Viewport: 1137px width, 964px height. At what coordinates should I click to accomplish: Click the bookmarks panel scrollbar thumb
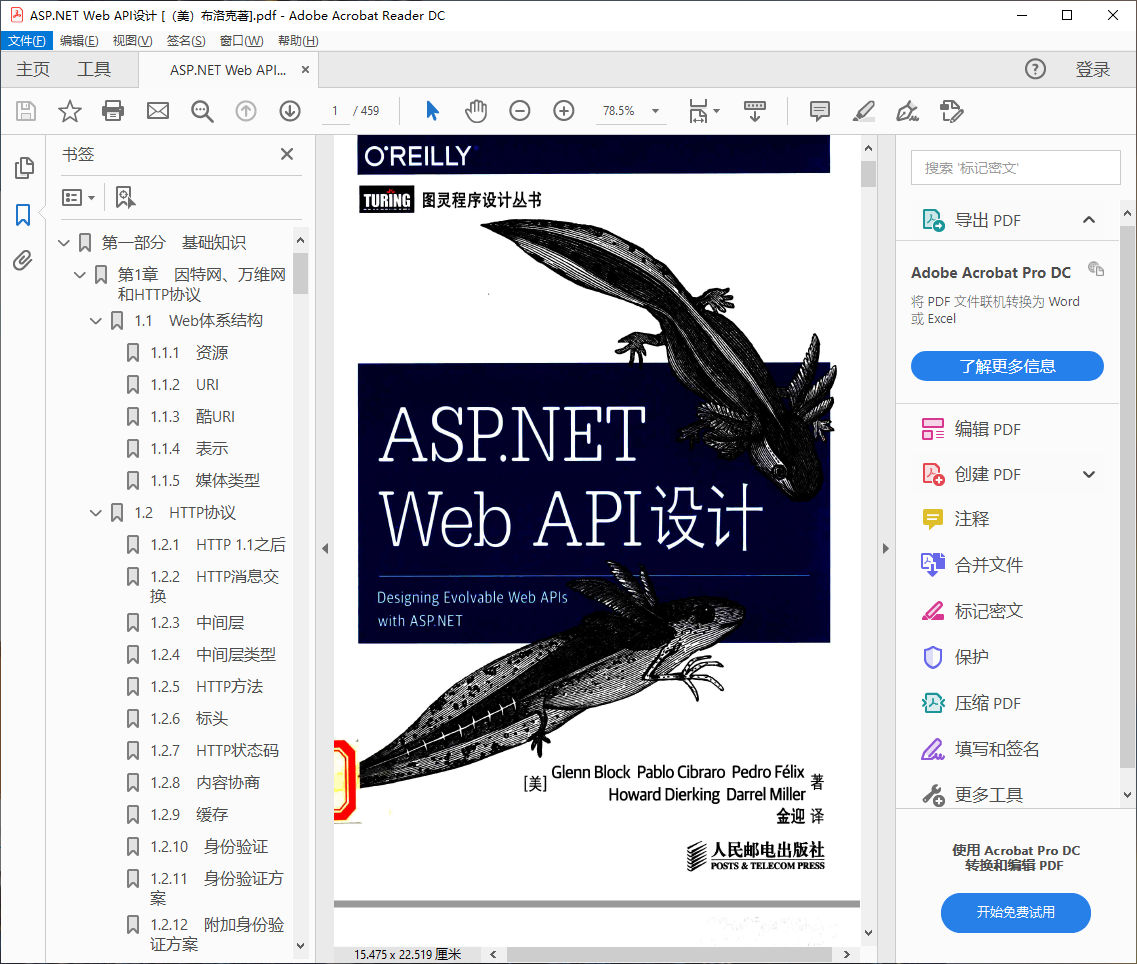(x=300, y=273)
